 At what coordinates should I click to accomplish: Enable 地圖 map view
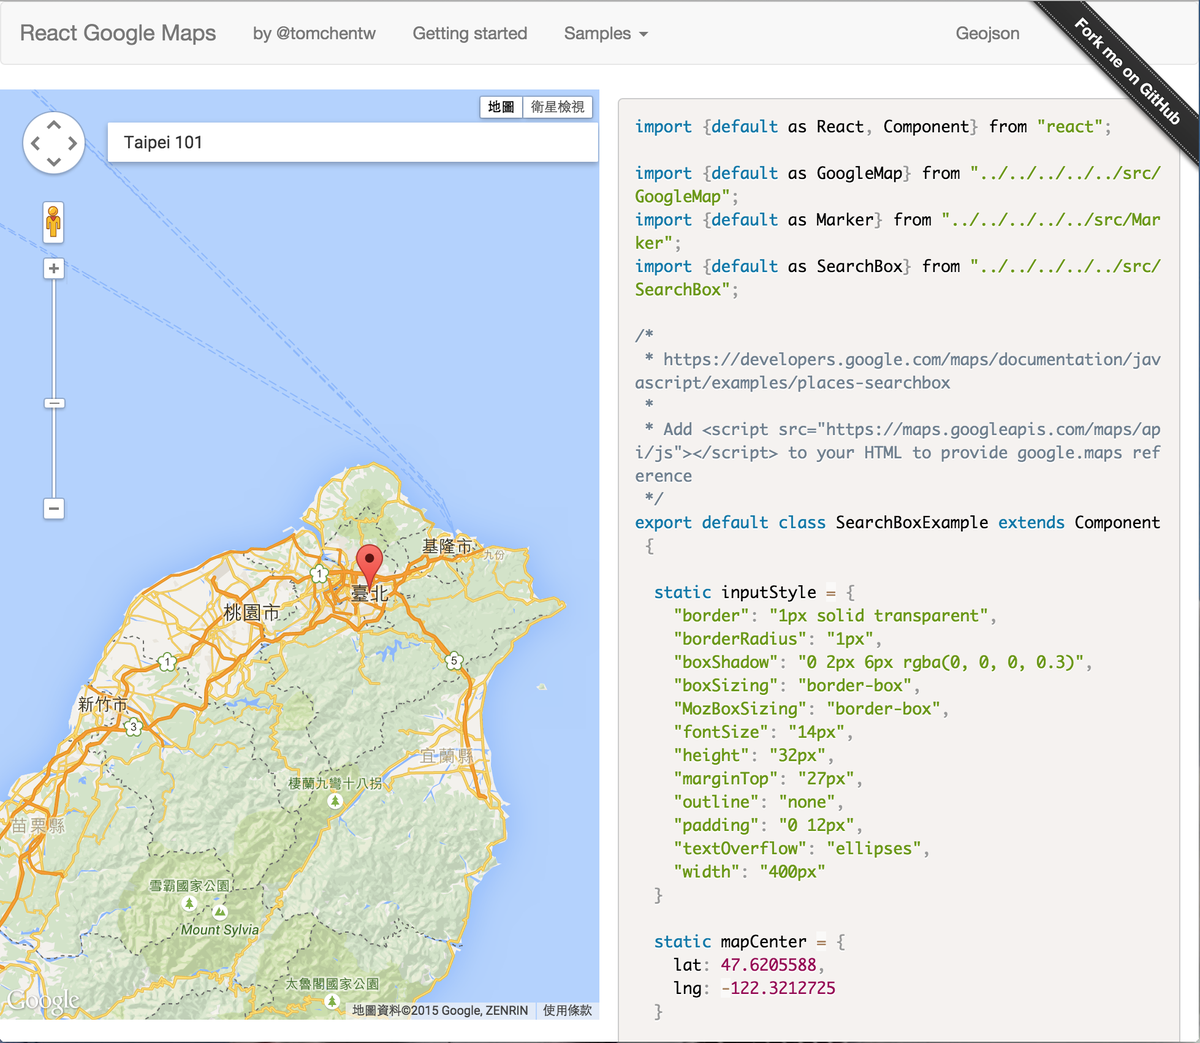pos(500,107)
